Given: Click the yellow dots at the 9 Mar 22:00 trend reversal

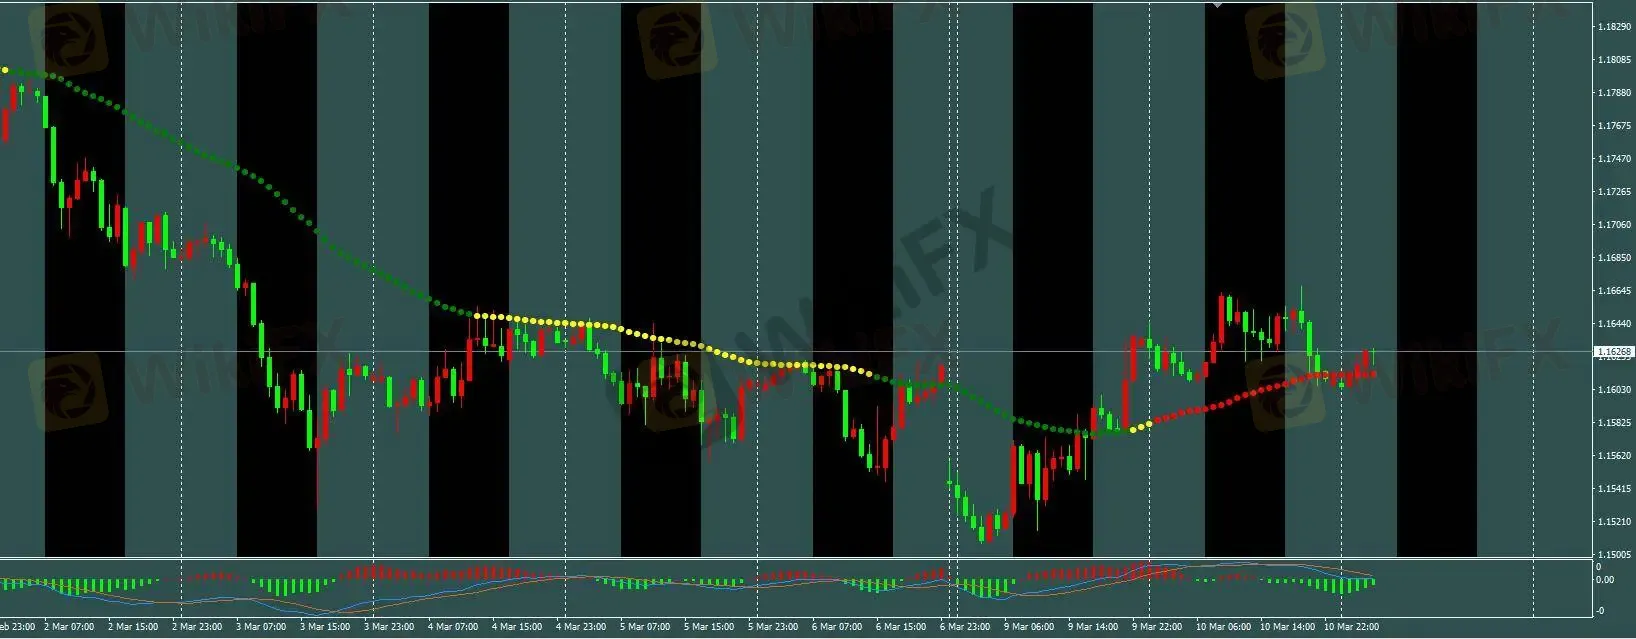Looking at the screenshot, I should pyautogui.click(x=1140, y=426).
